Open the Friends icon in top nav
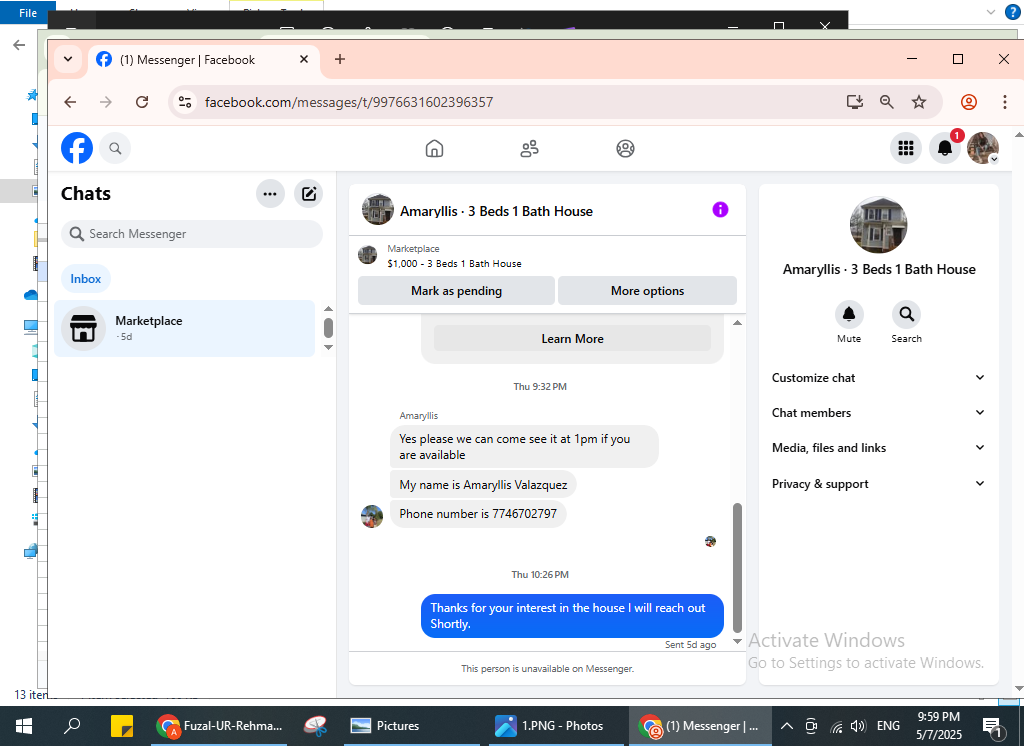Viewport: 1024px width, 746px height. coord(530,149)
